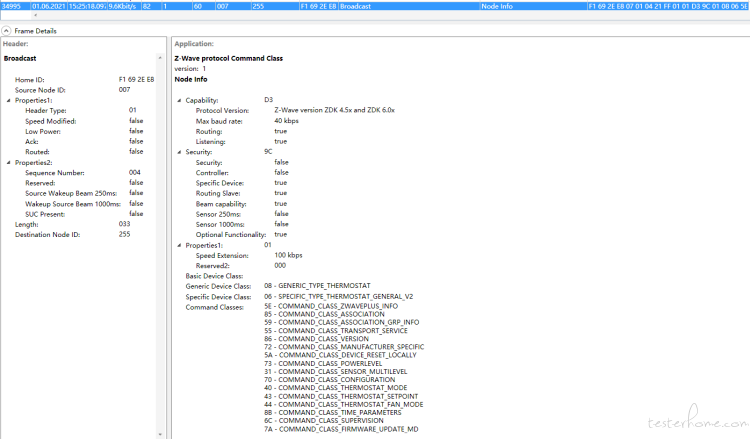Screen dimensions: 750x439
Task: Click COMMAND_CLASS_MANUFACTURER_SPECIFIC entry
Action: [x=344, y=347]
